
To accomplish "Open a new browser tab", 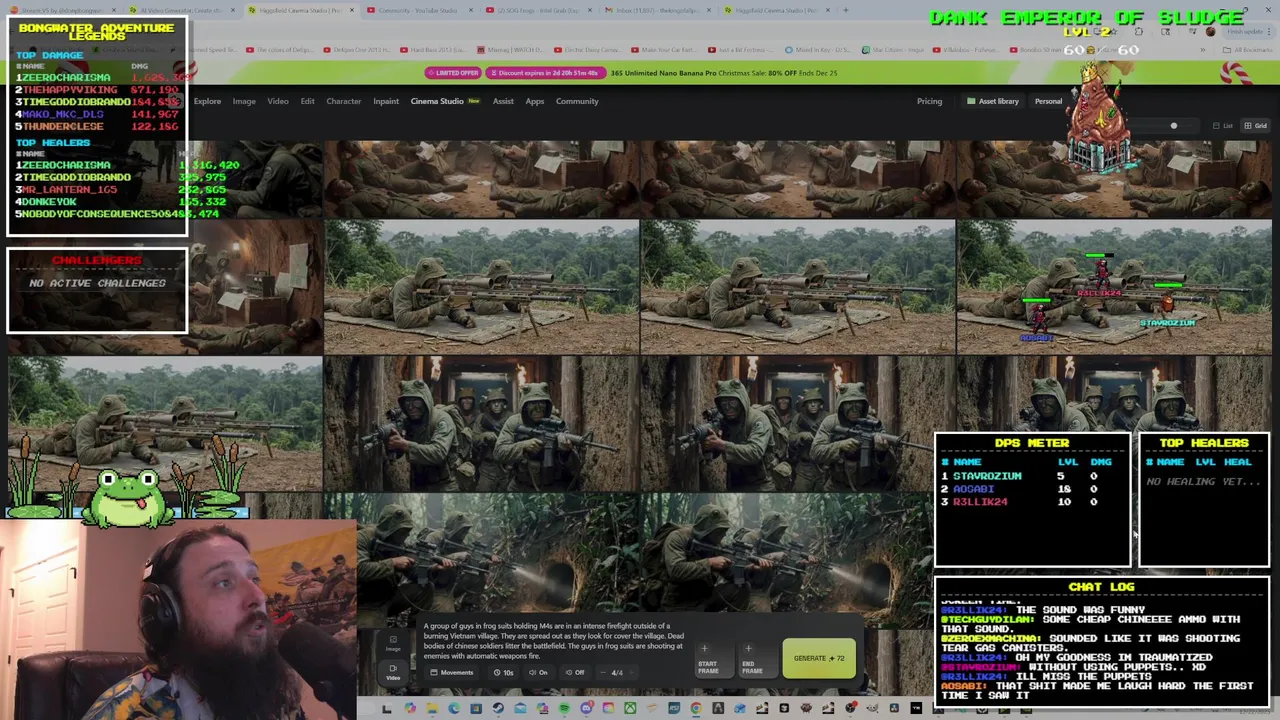I will 845,10.
